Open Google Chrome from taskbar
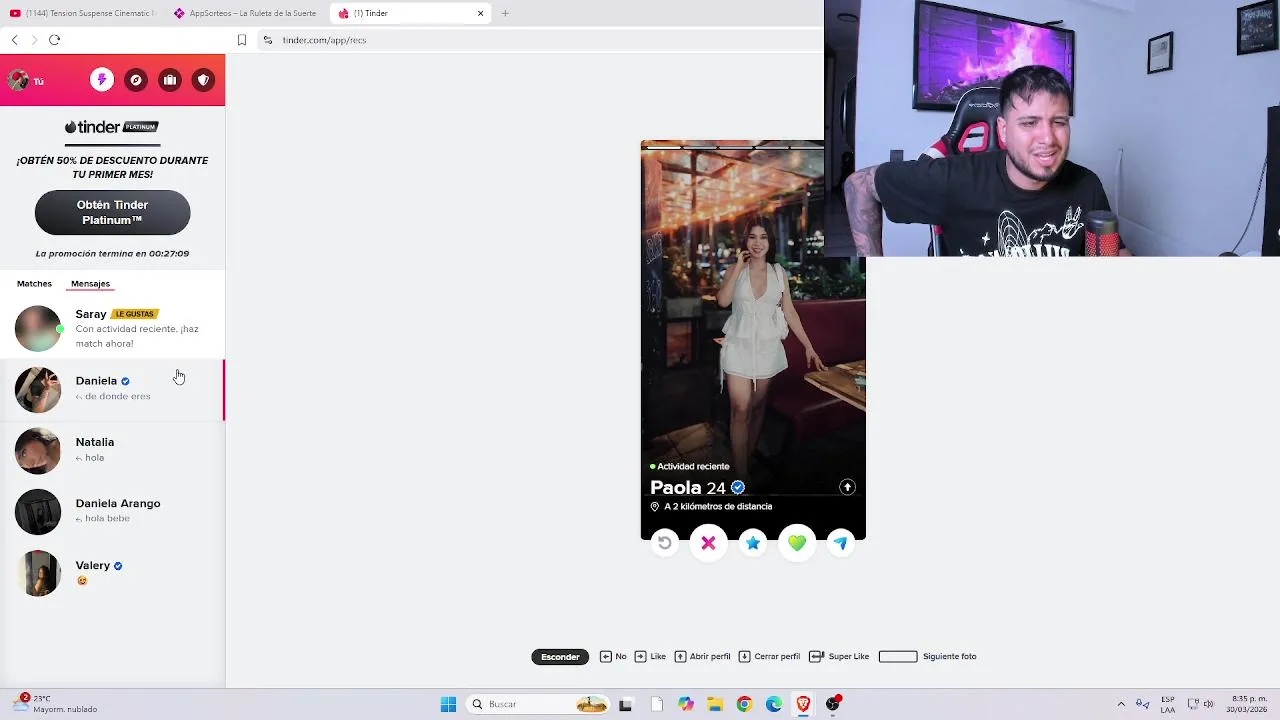 pyautogui.click(x=744, y=704)
